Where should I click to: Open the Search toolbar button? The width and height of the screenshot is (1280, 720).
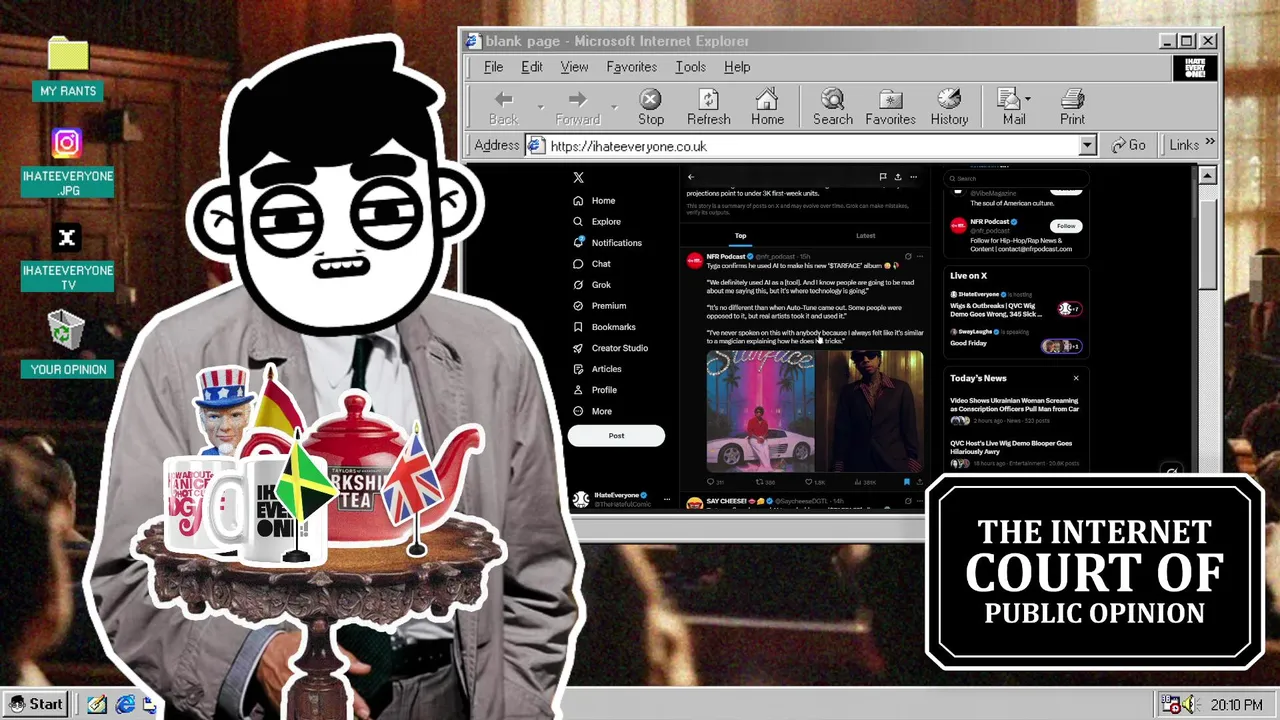click(x=832, y=107)
